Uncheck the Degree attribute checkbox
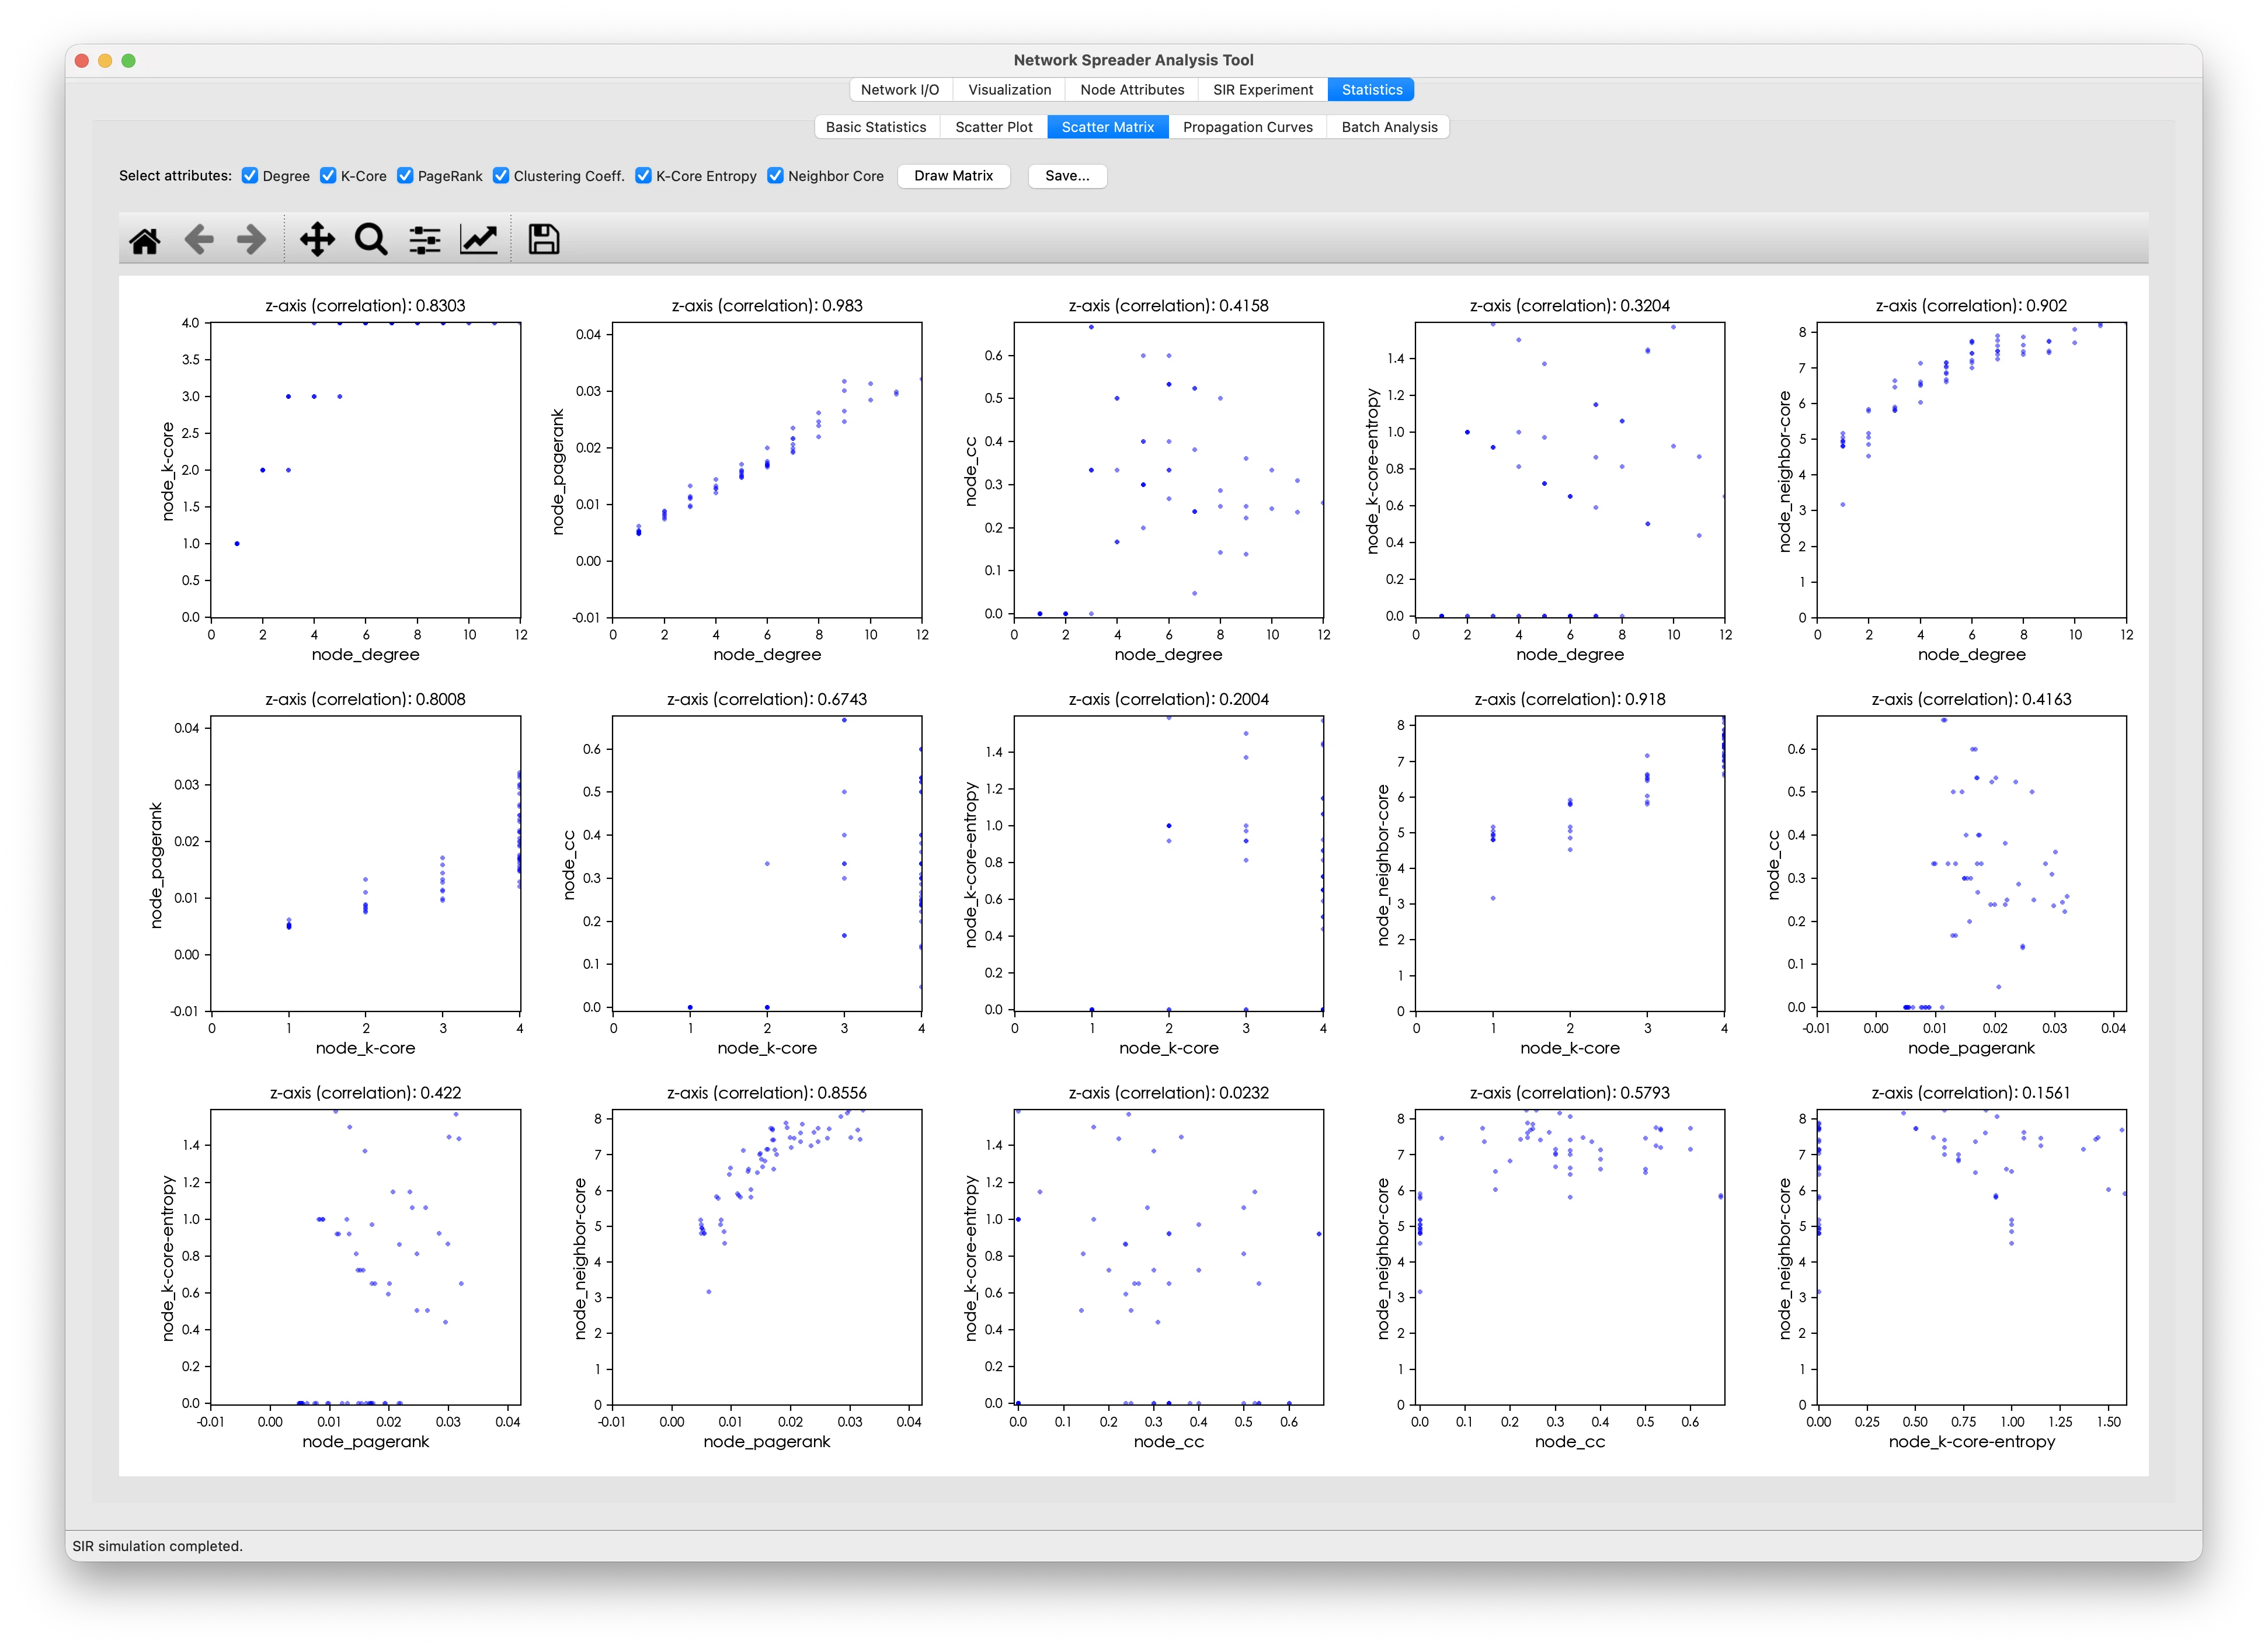This screenshot has height=1648, width=2268. click(x=250, y=176)
